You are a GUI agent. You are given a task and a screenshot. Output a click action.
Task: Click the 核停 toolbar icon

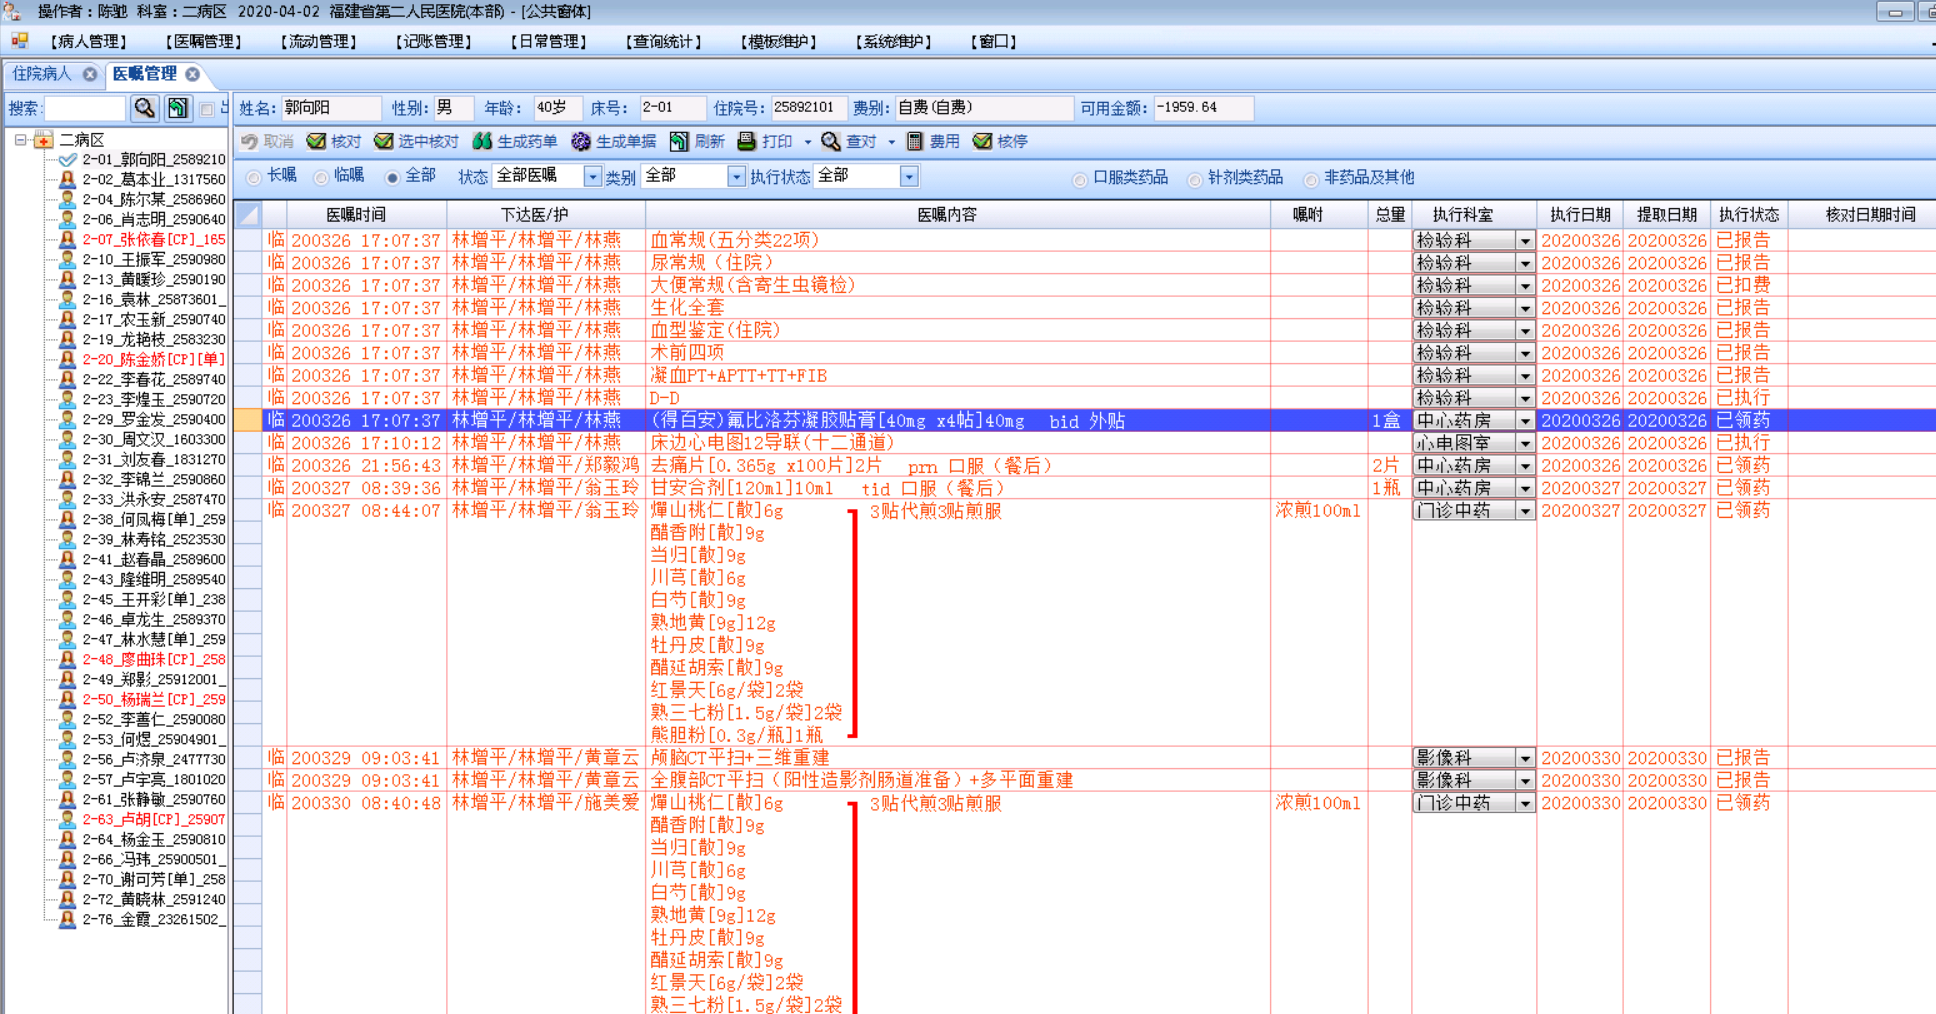coord(982,142)
